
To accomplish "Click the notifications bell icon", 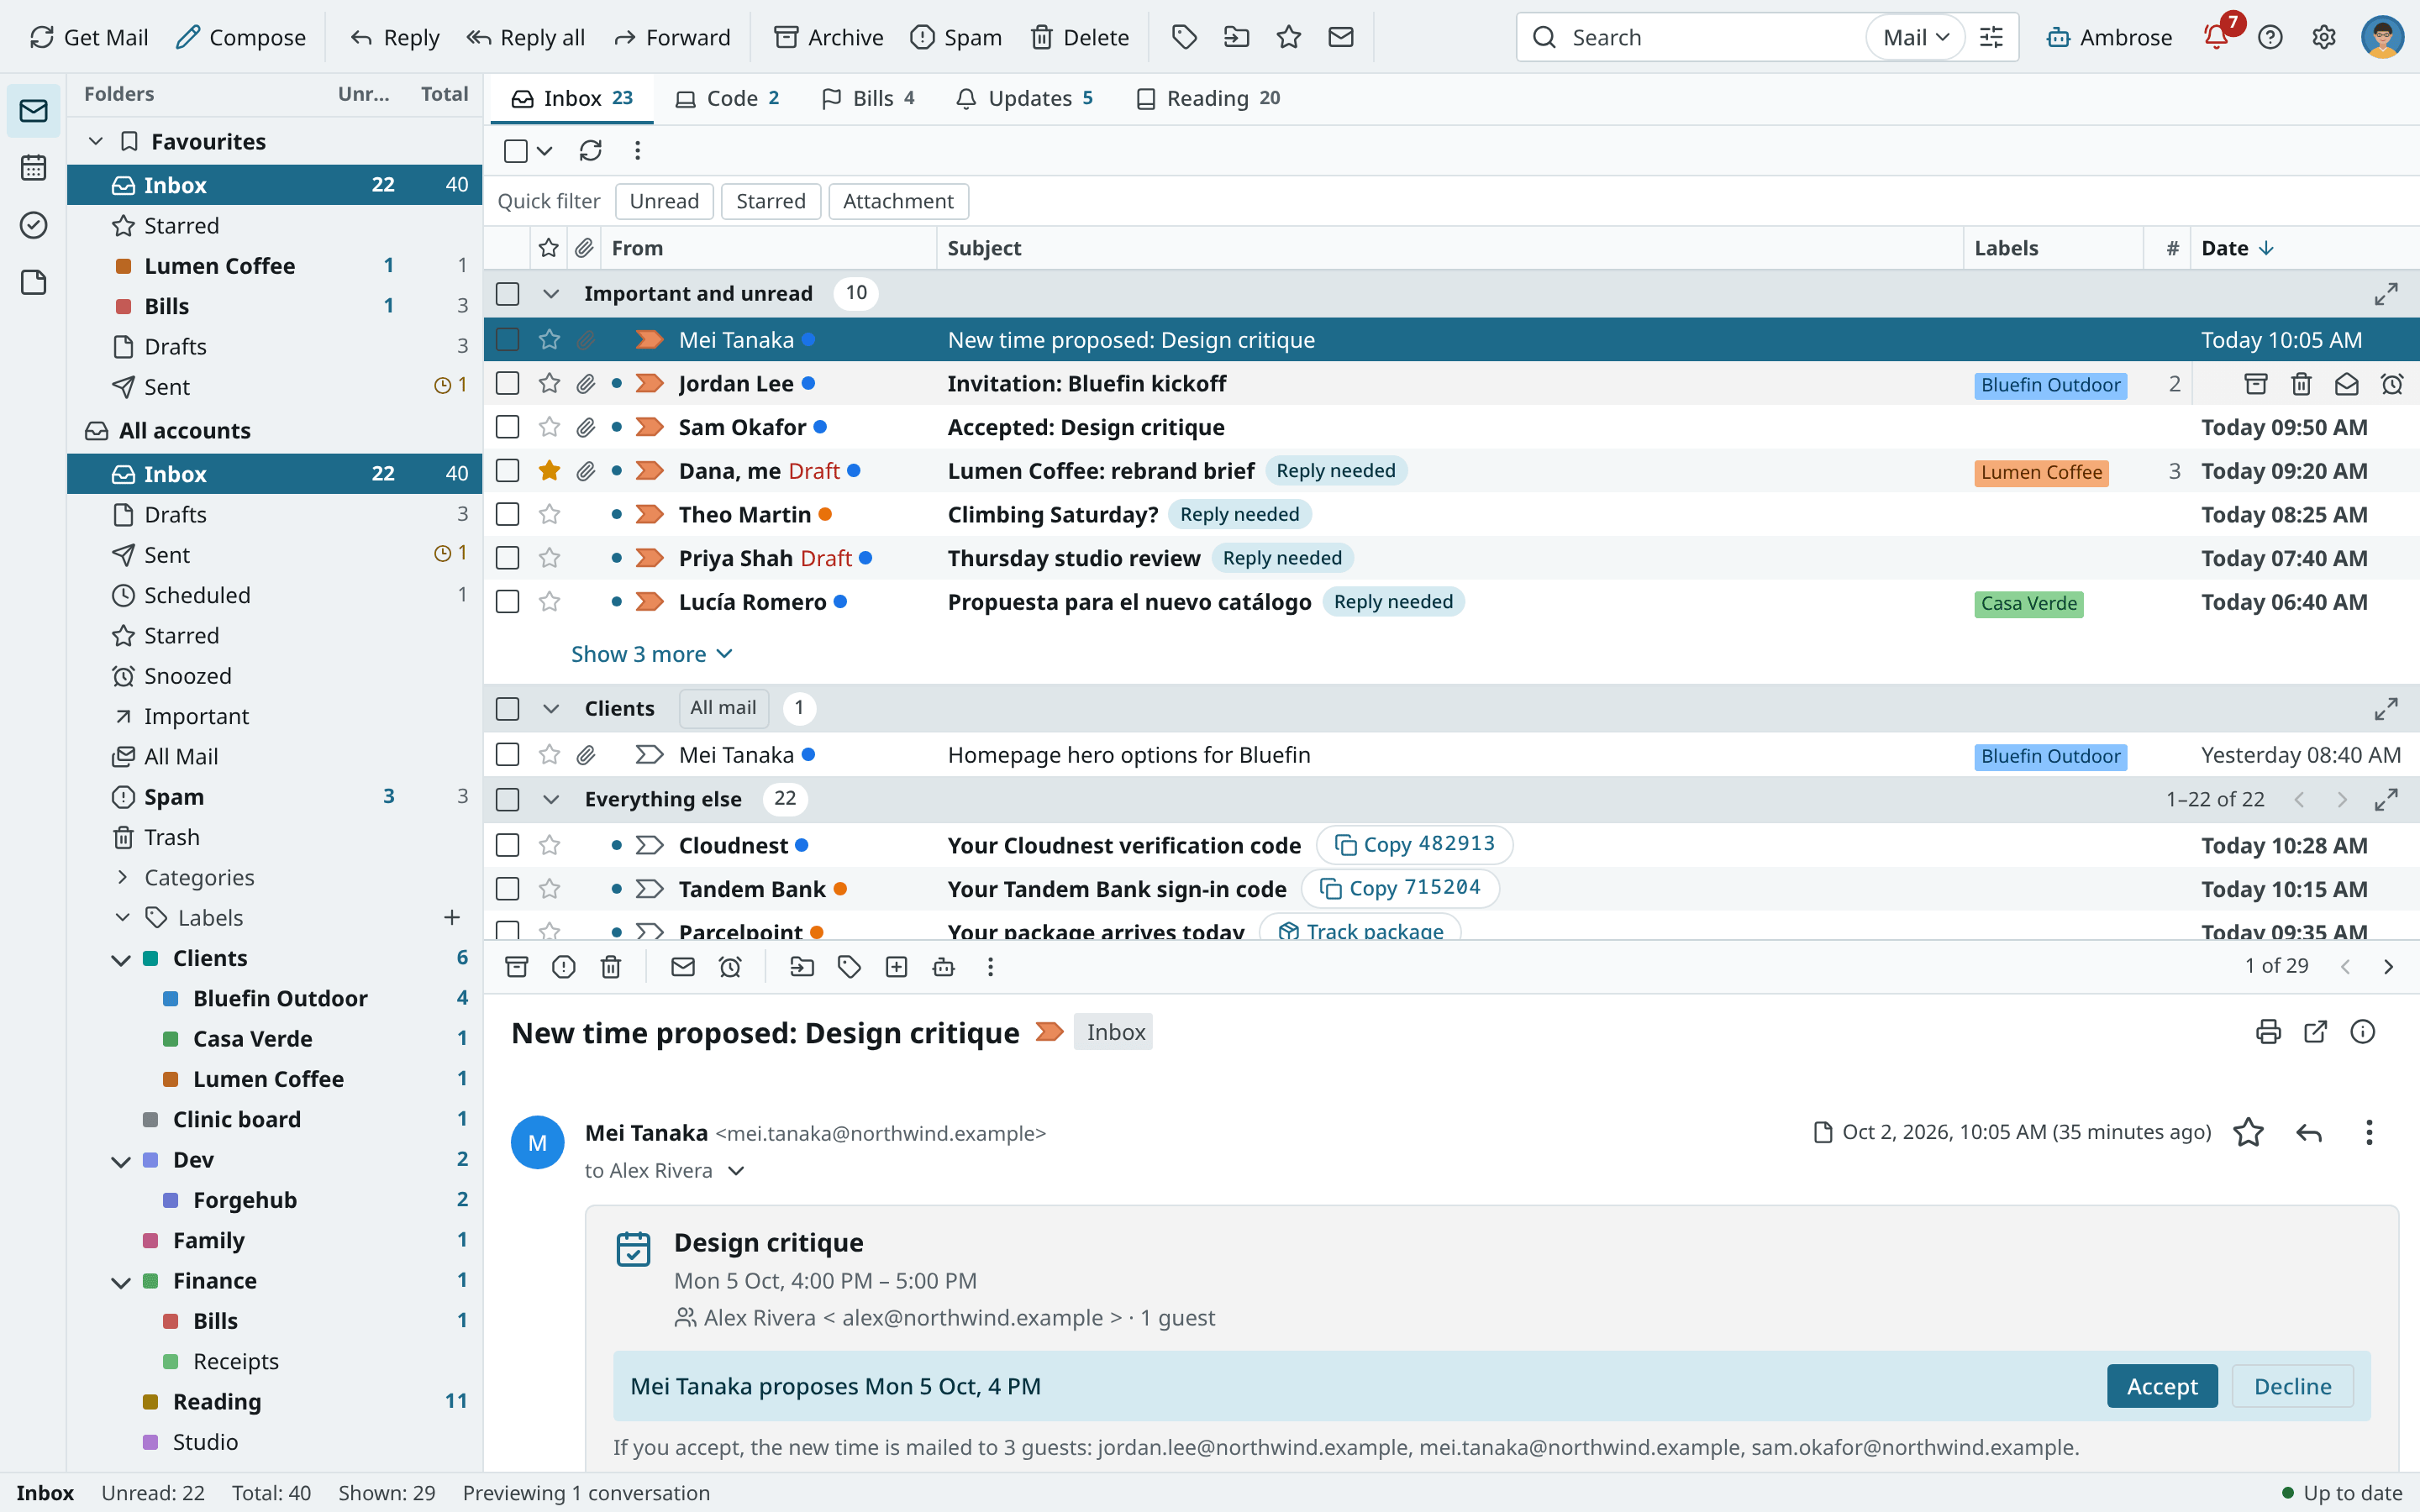I will click(2216, 37).
